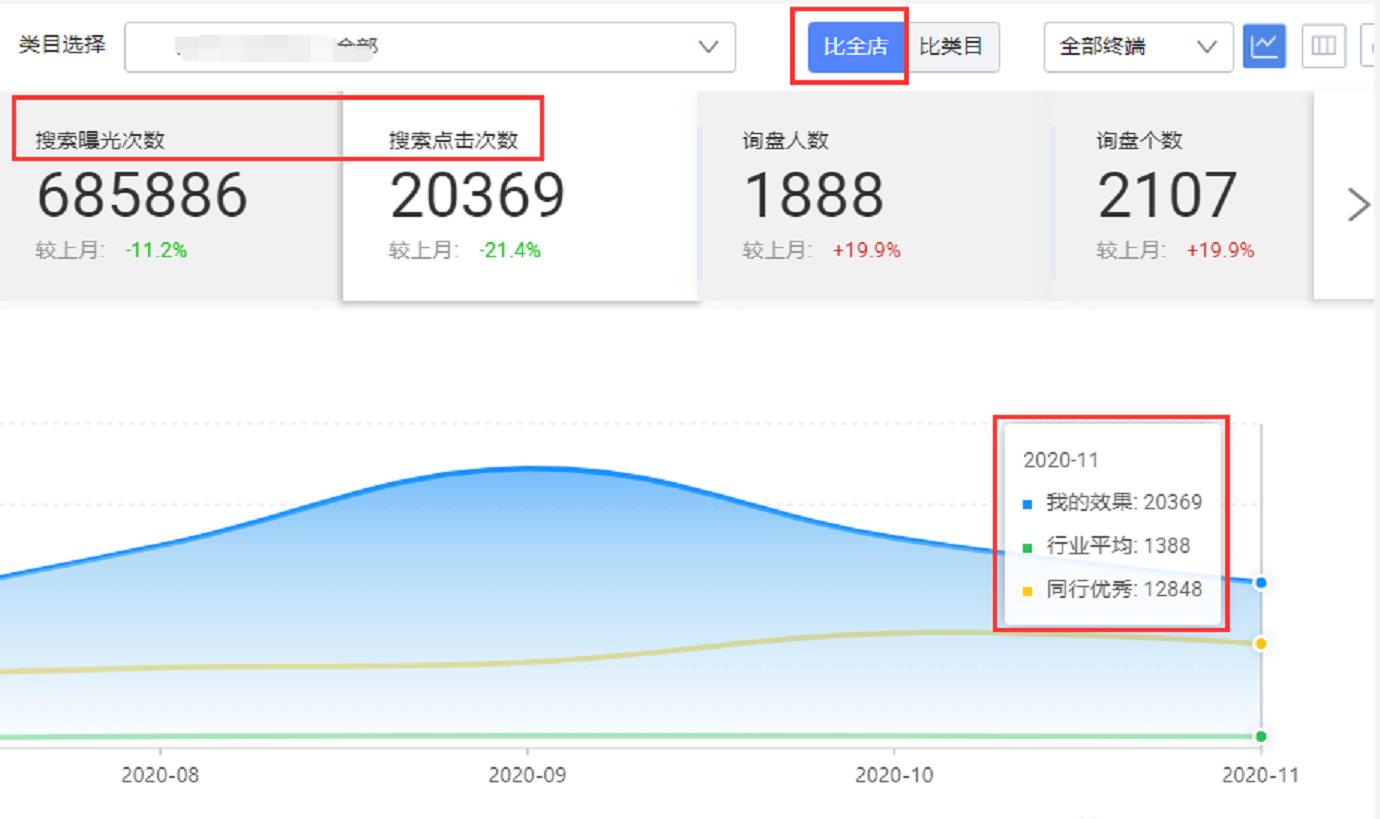Image resolution: width=1380 pixels, height=819 pixels.
Task: Toggle 比全店 comparison mode
Action: [x=856, y=47]
